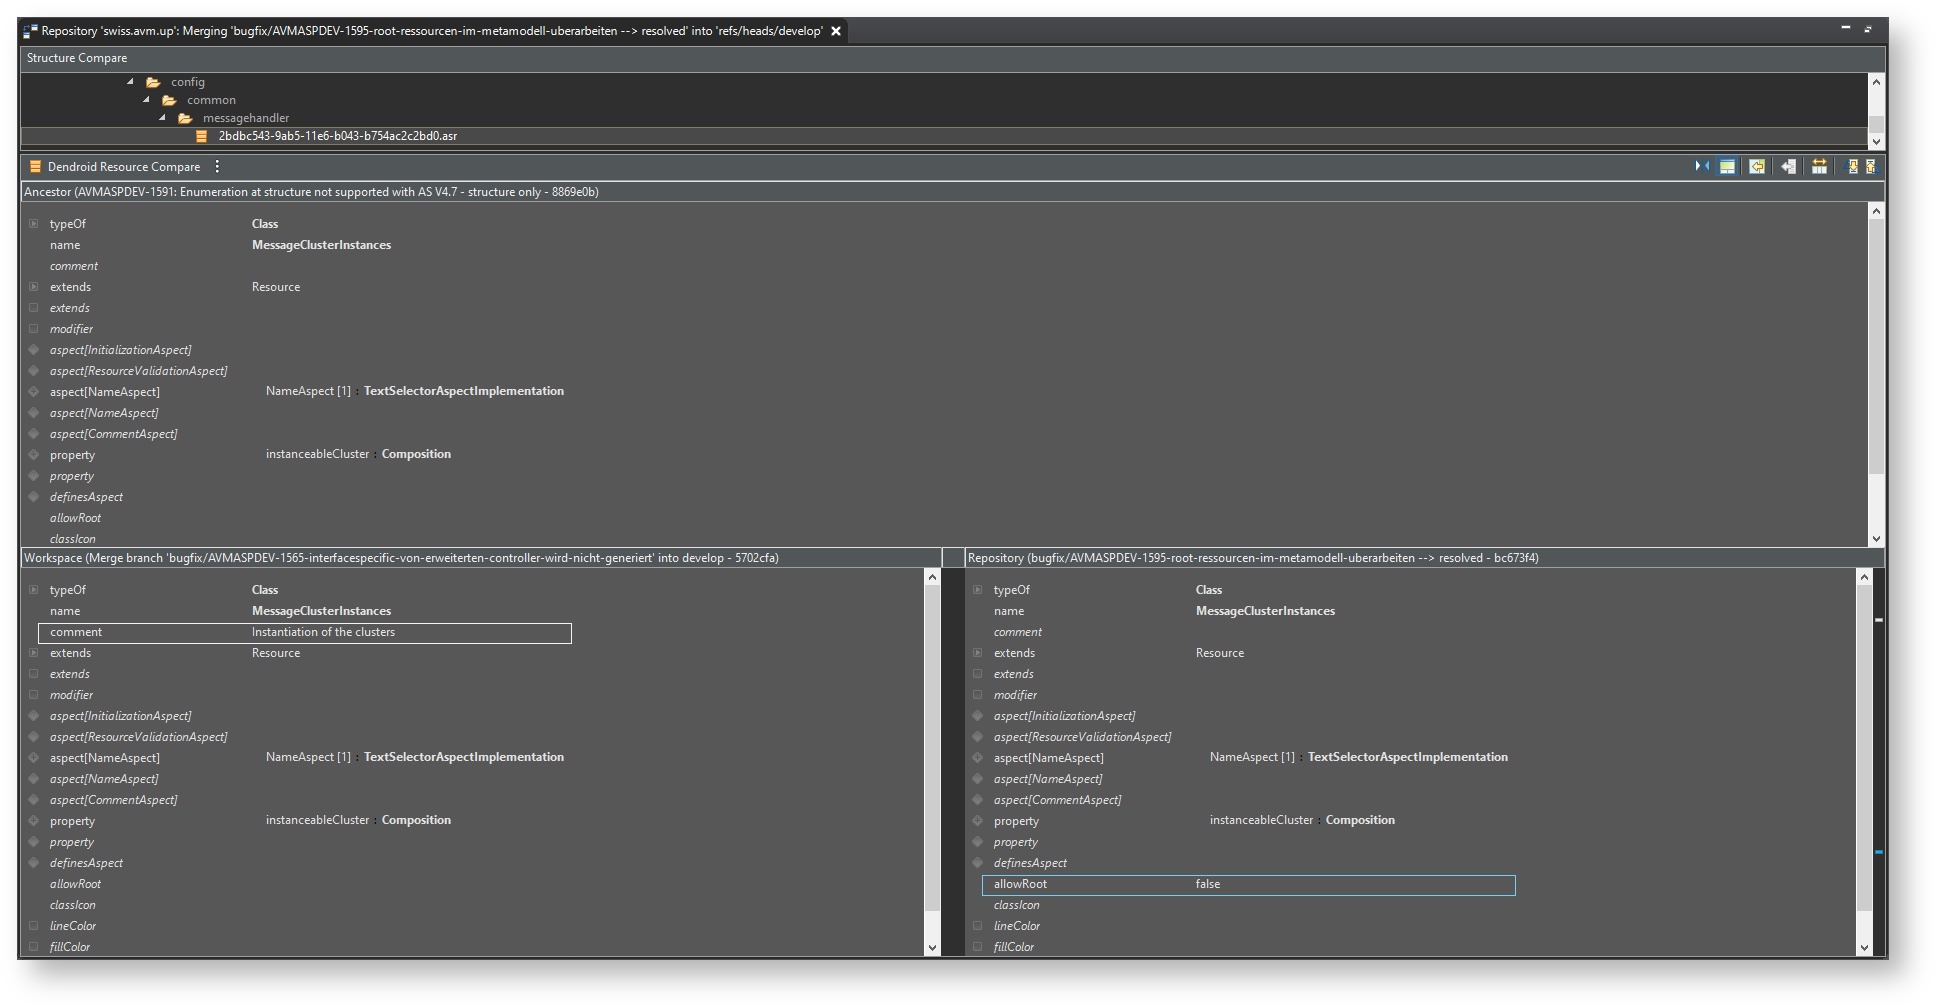
Task: Minimize the compare editor view
Action: coord(1846,28)
